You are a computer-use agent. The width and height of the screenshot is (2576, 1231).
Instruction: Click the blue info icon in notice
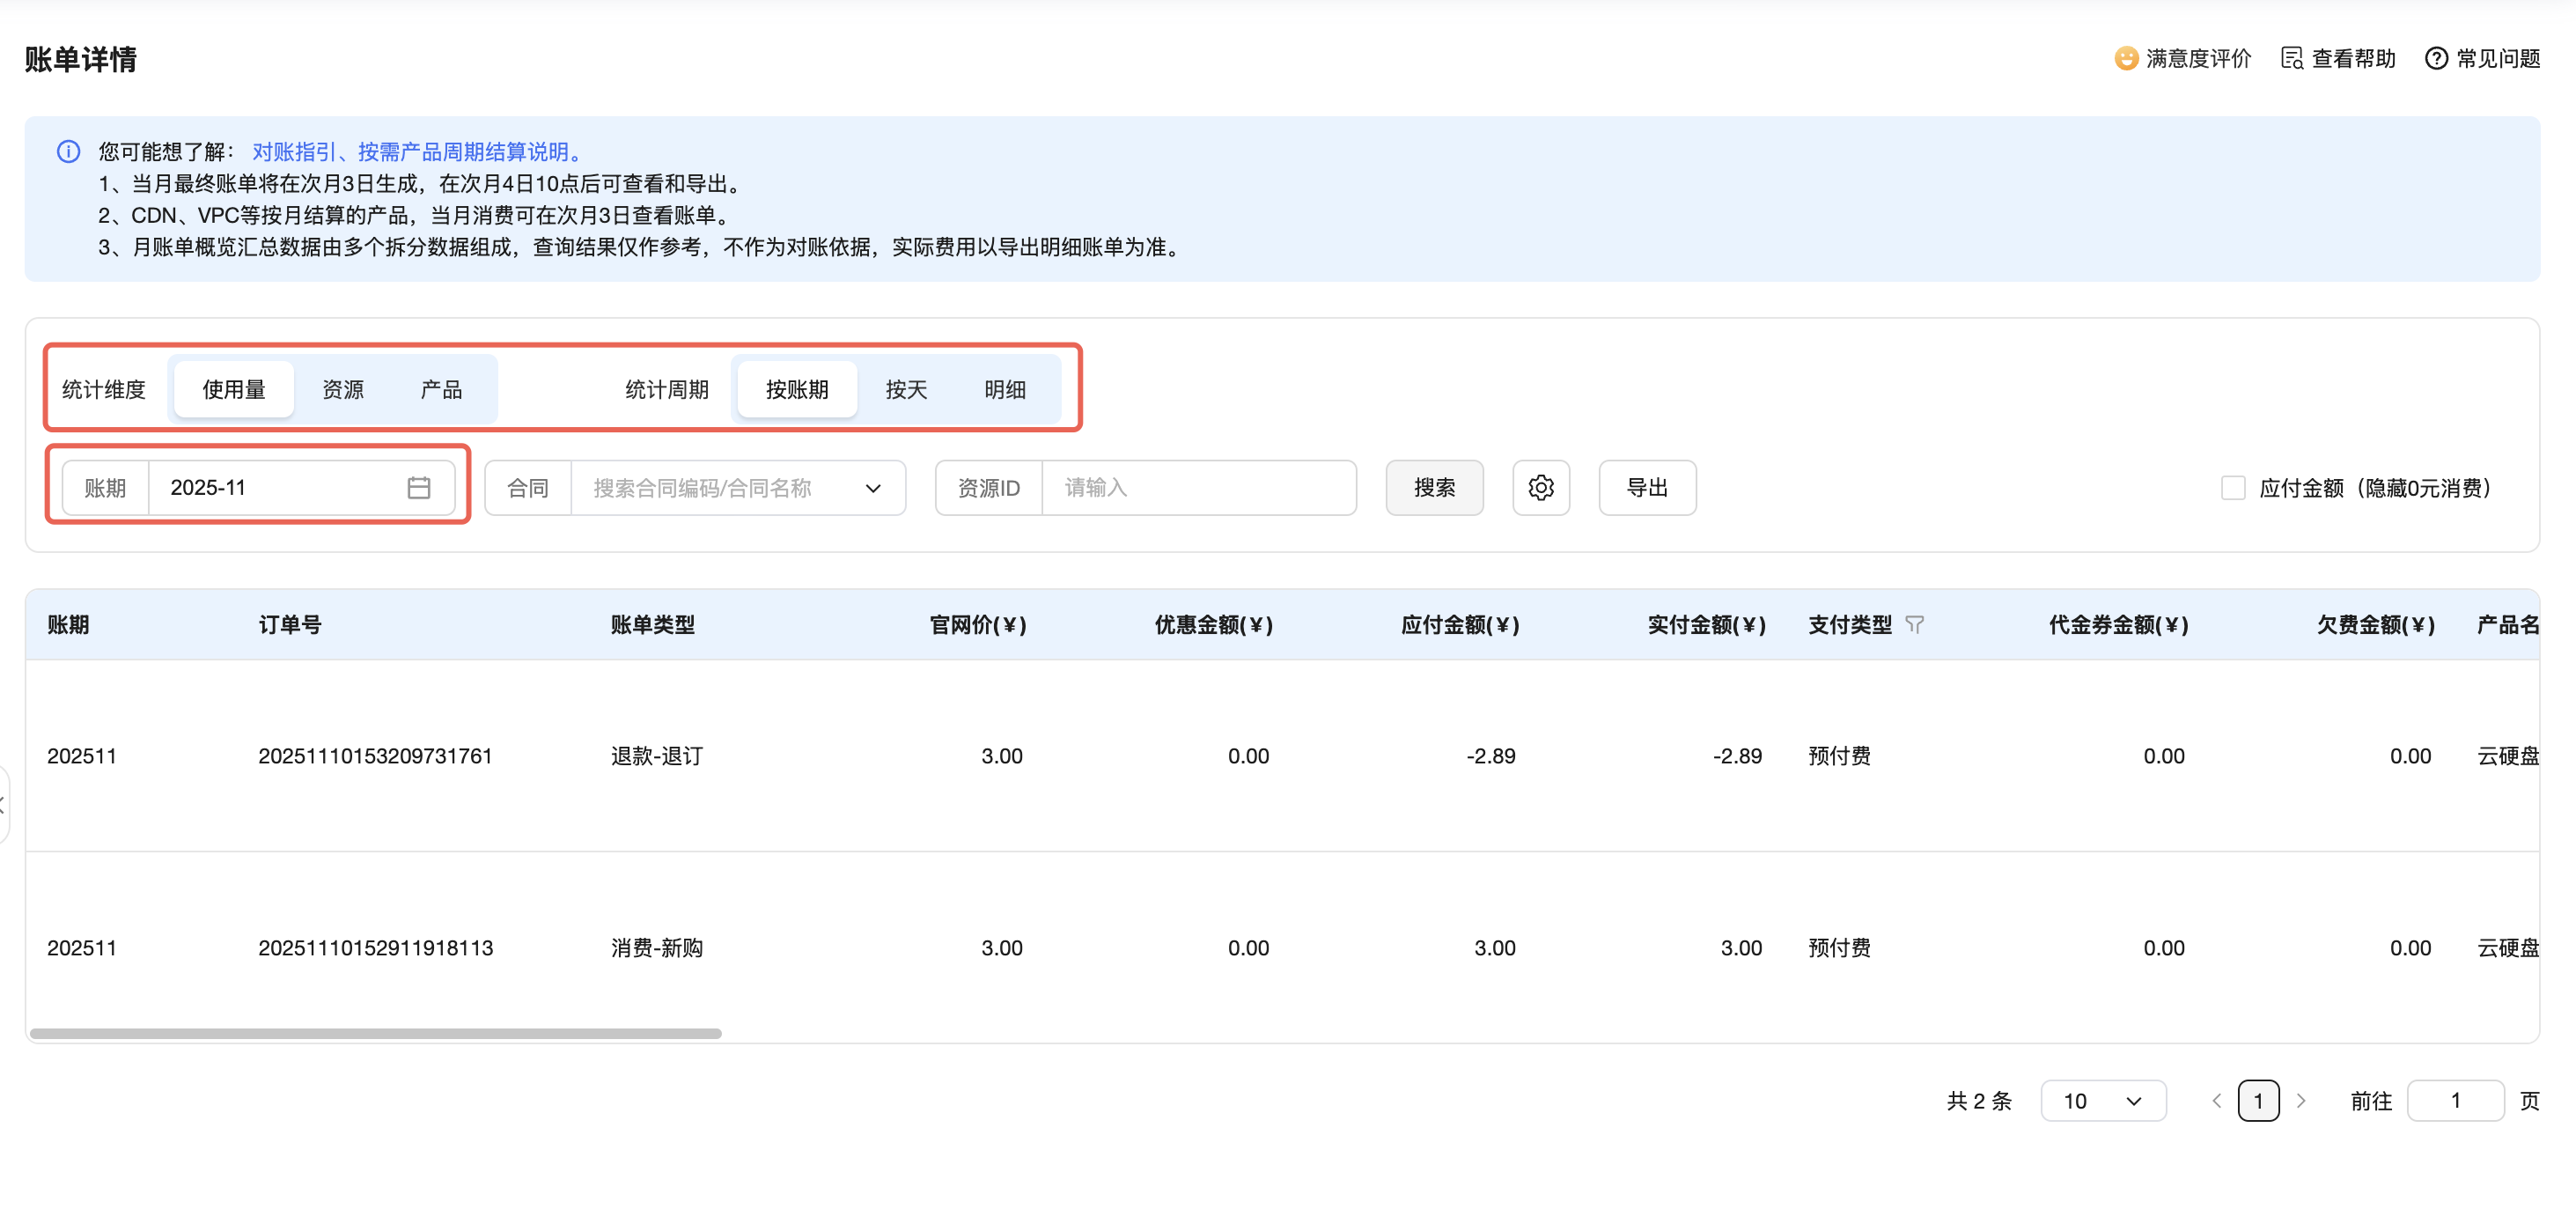point(68,152)
